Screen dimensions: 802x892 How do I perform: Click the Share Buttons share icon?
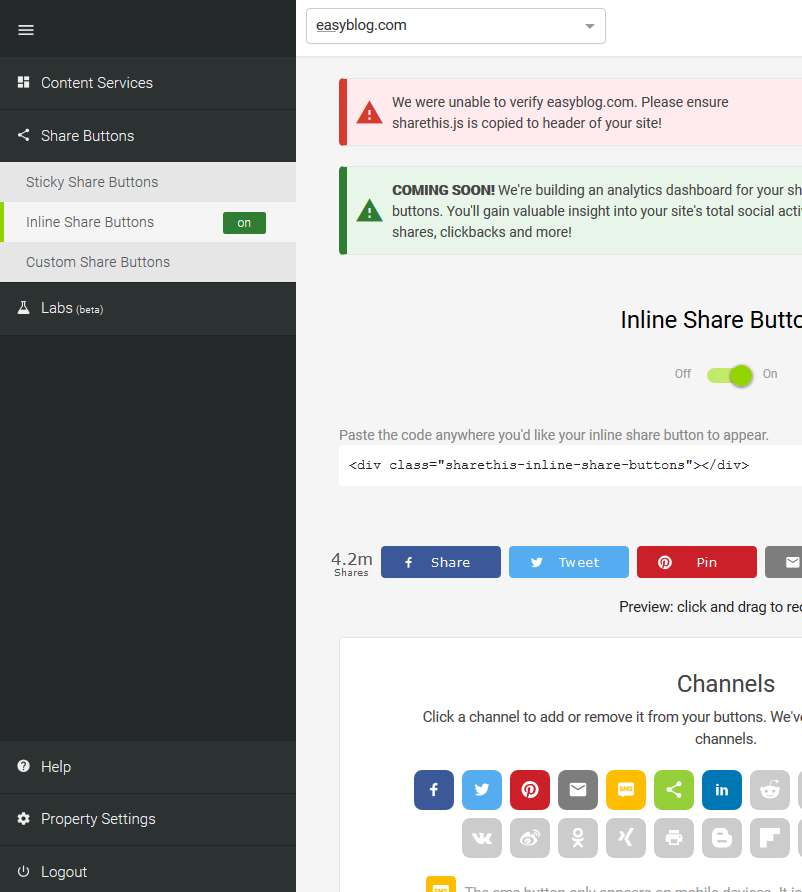(23, 135)
